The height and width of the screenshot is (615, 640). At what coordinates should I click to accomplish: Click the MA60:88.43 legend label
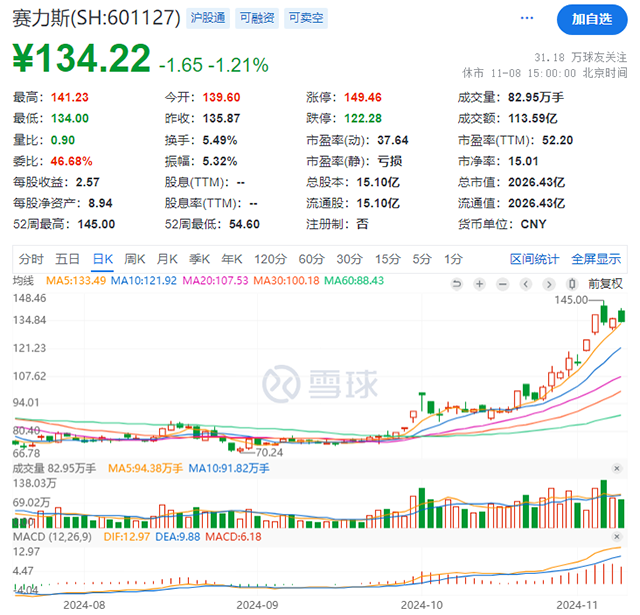354,281
